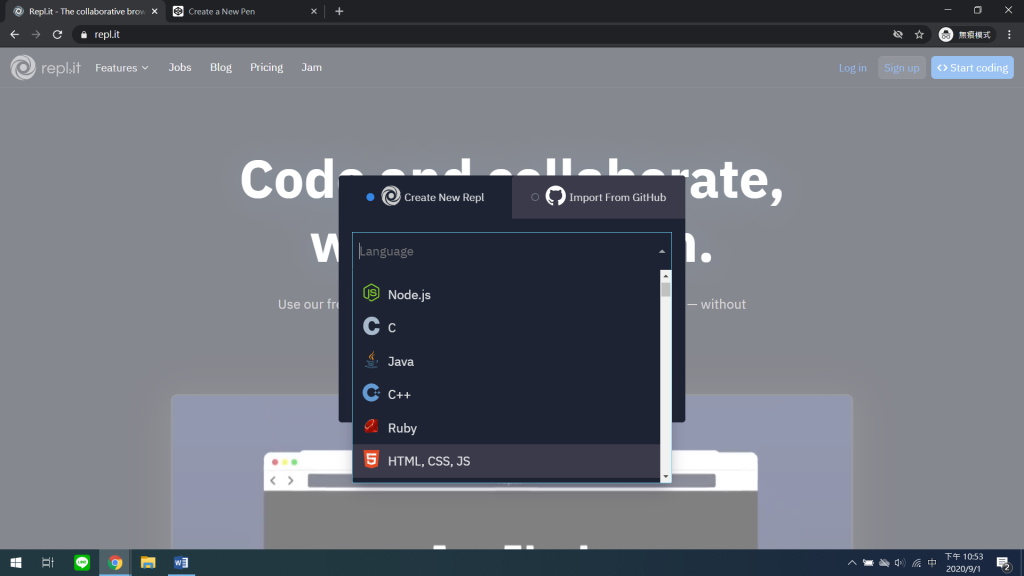Click the GitHub octocat icon
Image resolution: width=1024 pixels, height=576 pixels.
(x=555, y=196)
